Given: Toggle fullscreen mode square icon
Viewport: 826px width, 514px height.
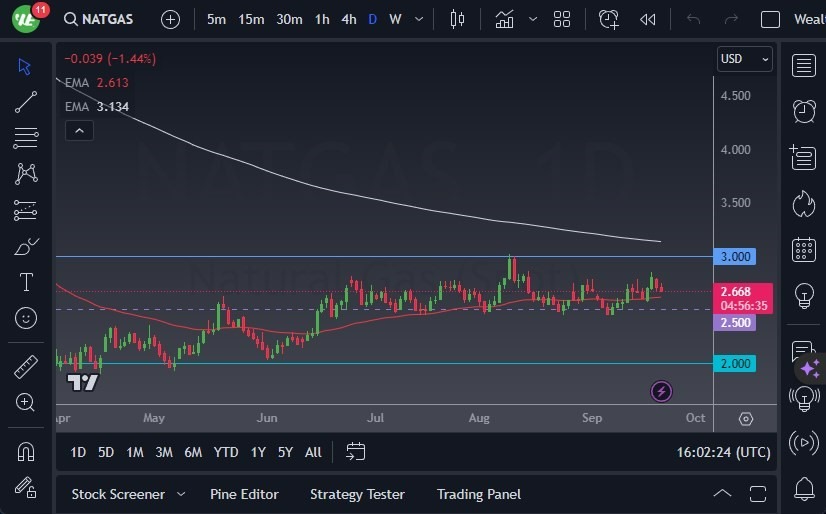Looking at the screenshot, I should point(770,19).
